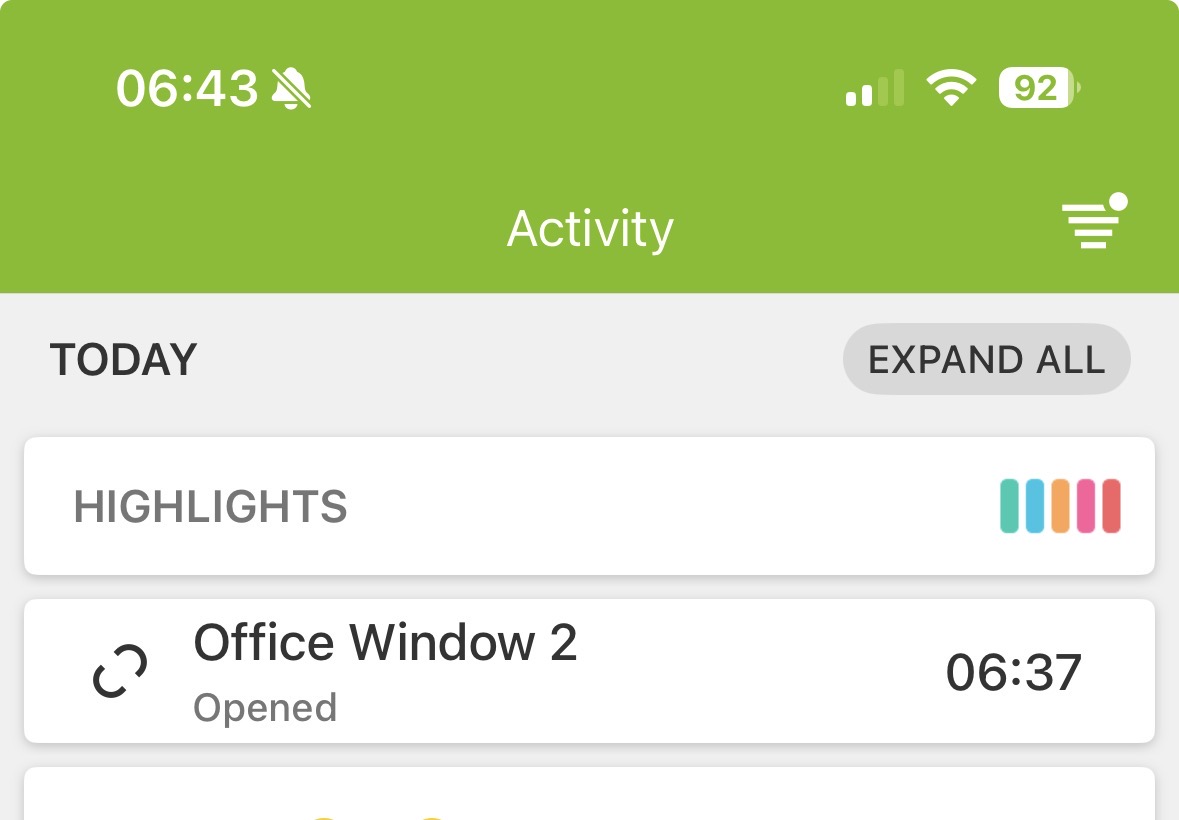Click the Opened status text
1179x820 pixels.
coord(265,708)
